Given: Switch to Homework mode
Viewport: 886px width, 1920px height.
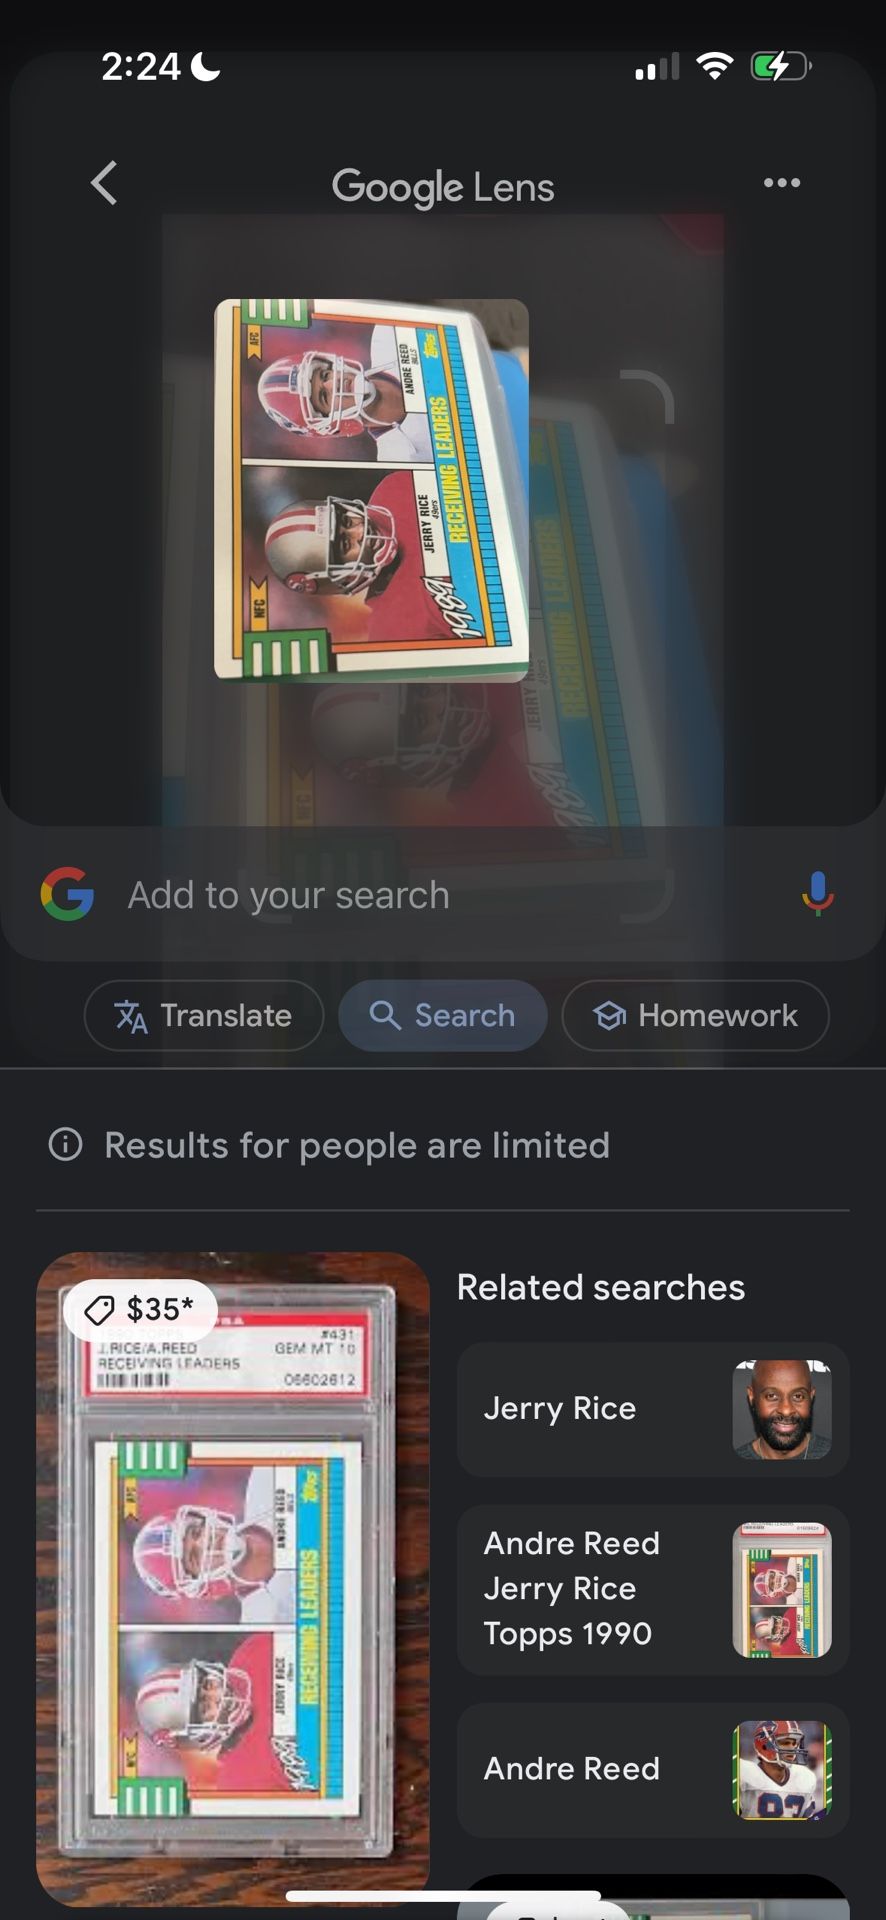Looking at the screenshot, I should click(x=696, y=1015).
